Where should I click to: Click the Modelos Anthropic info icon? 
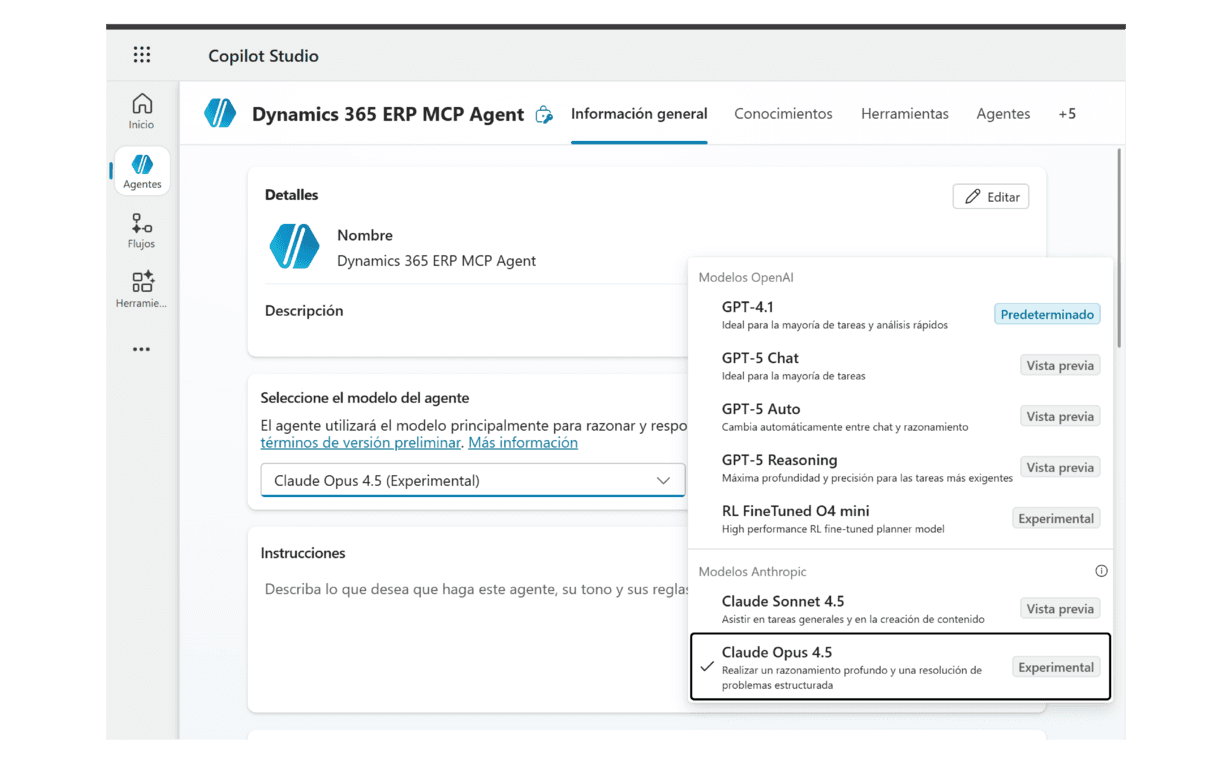(1101, 571)
